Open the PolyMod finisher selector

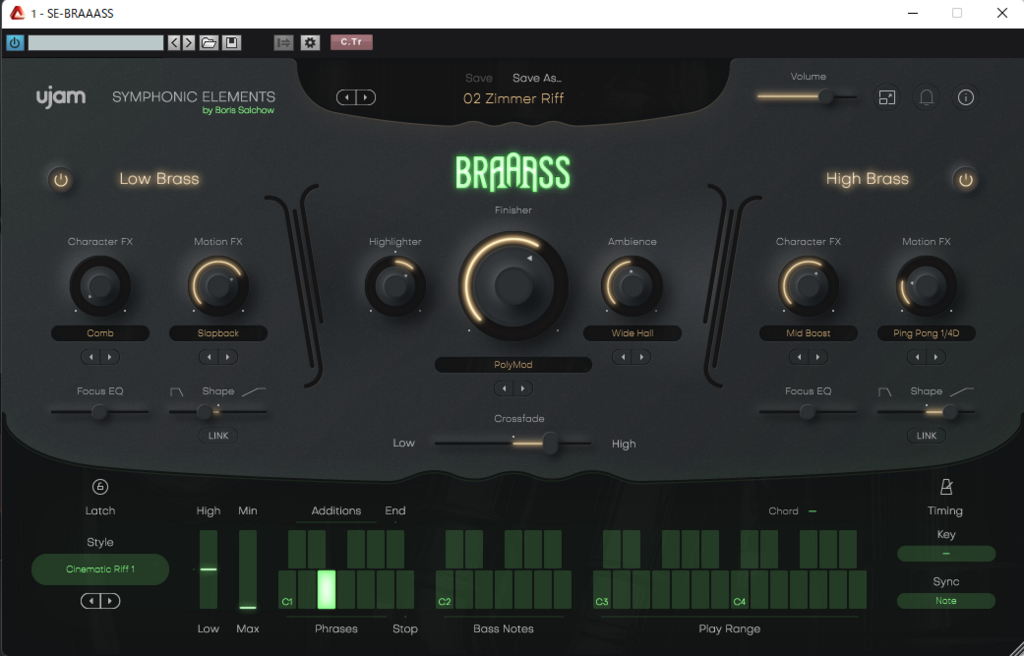click(513, 365)
